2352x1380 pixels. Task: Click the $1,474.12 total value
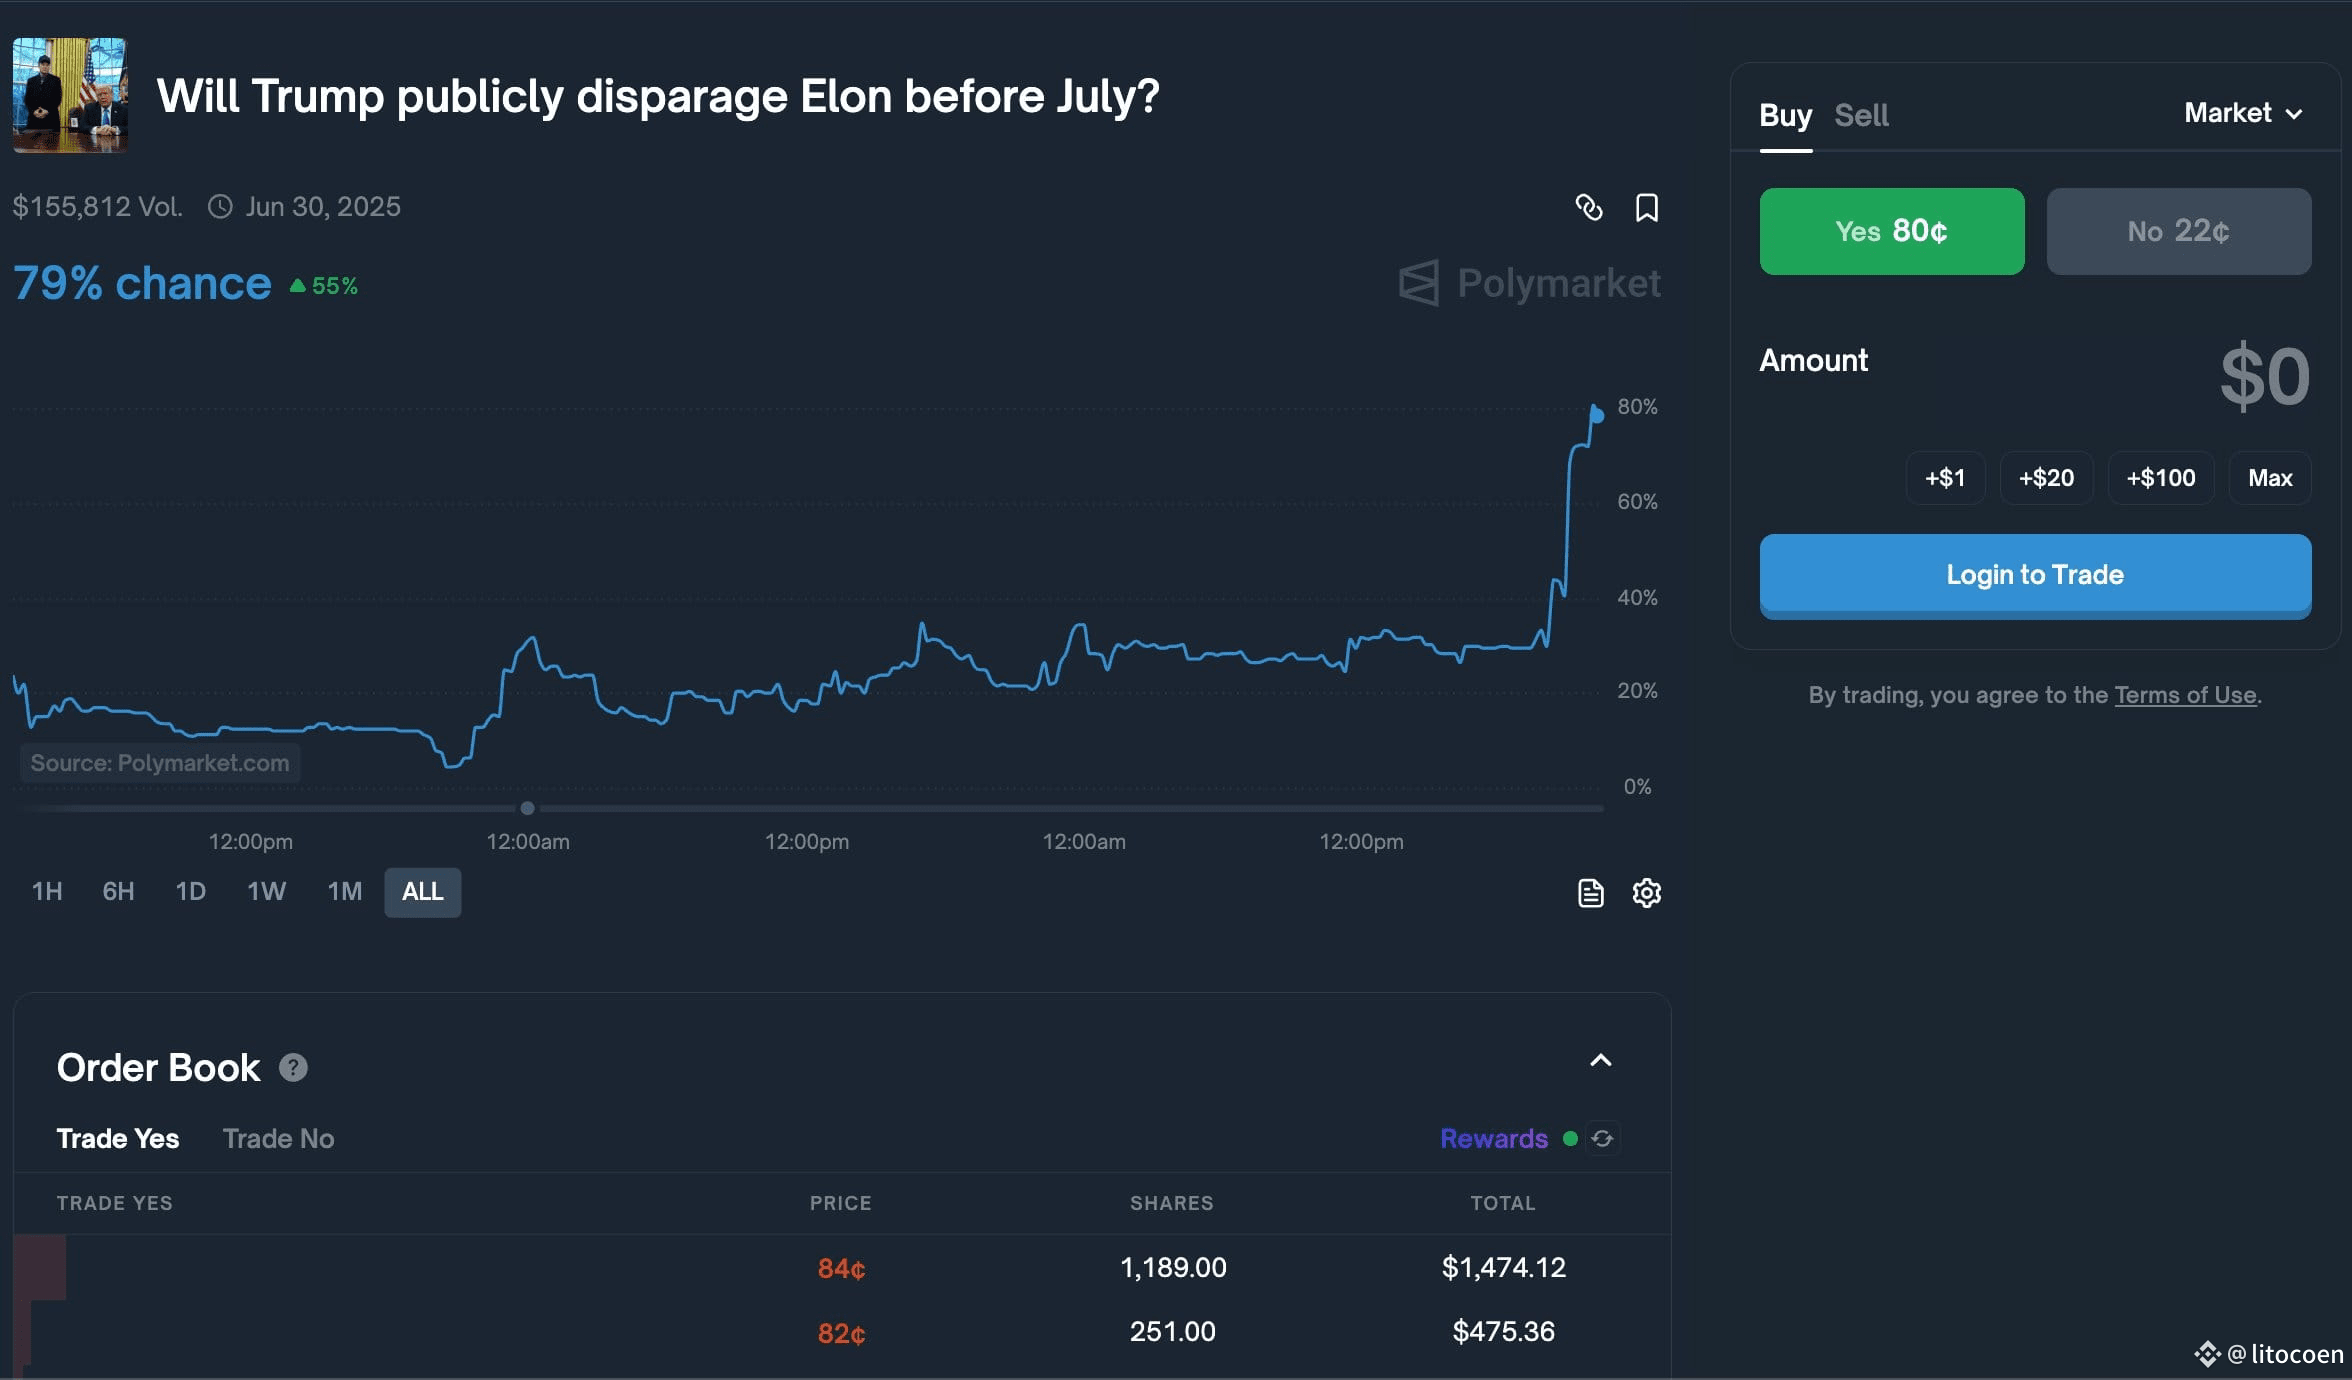tap(1503, 1267)
